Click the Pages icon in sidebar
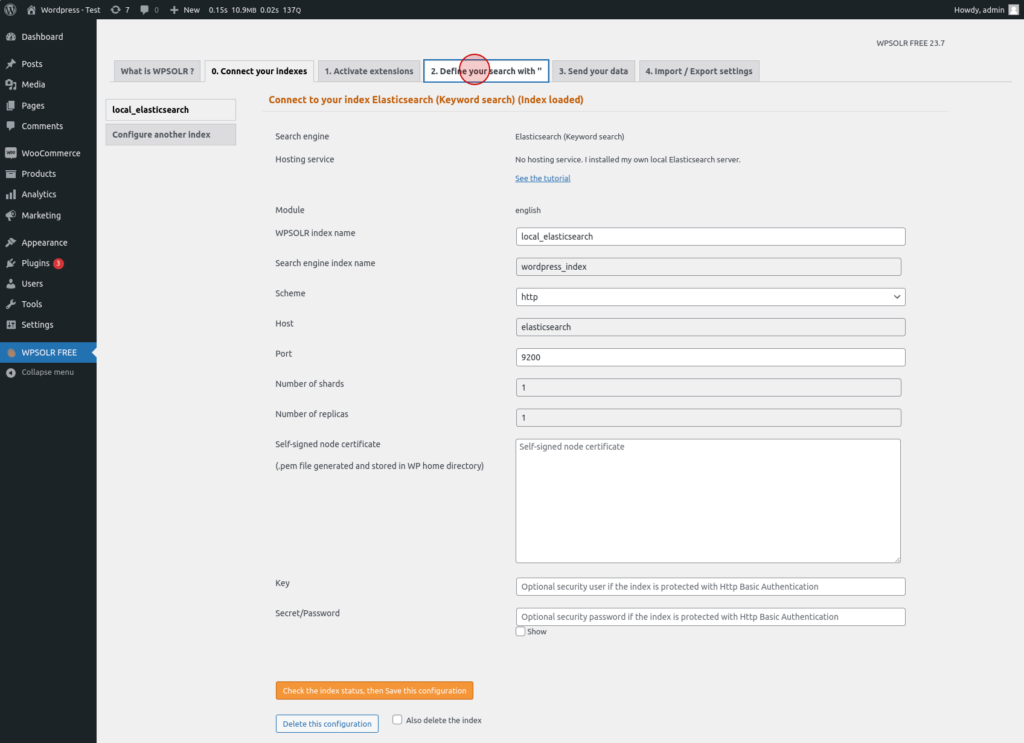 click(11, 105)
